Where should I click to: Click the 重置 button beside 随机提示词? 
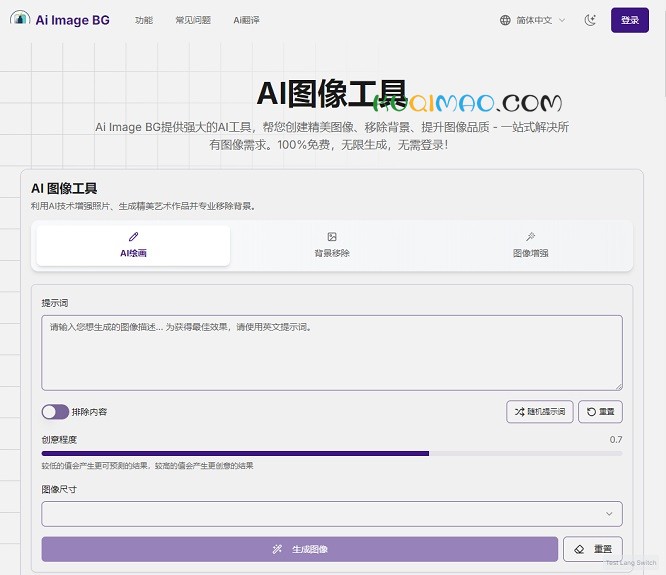600,412
